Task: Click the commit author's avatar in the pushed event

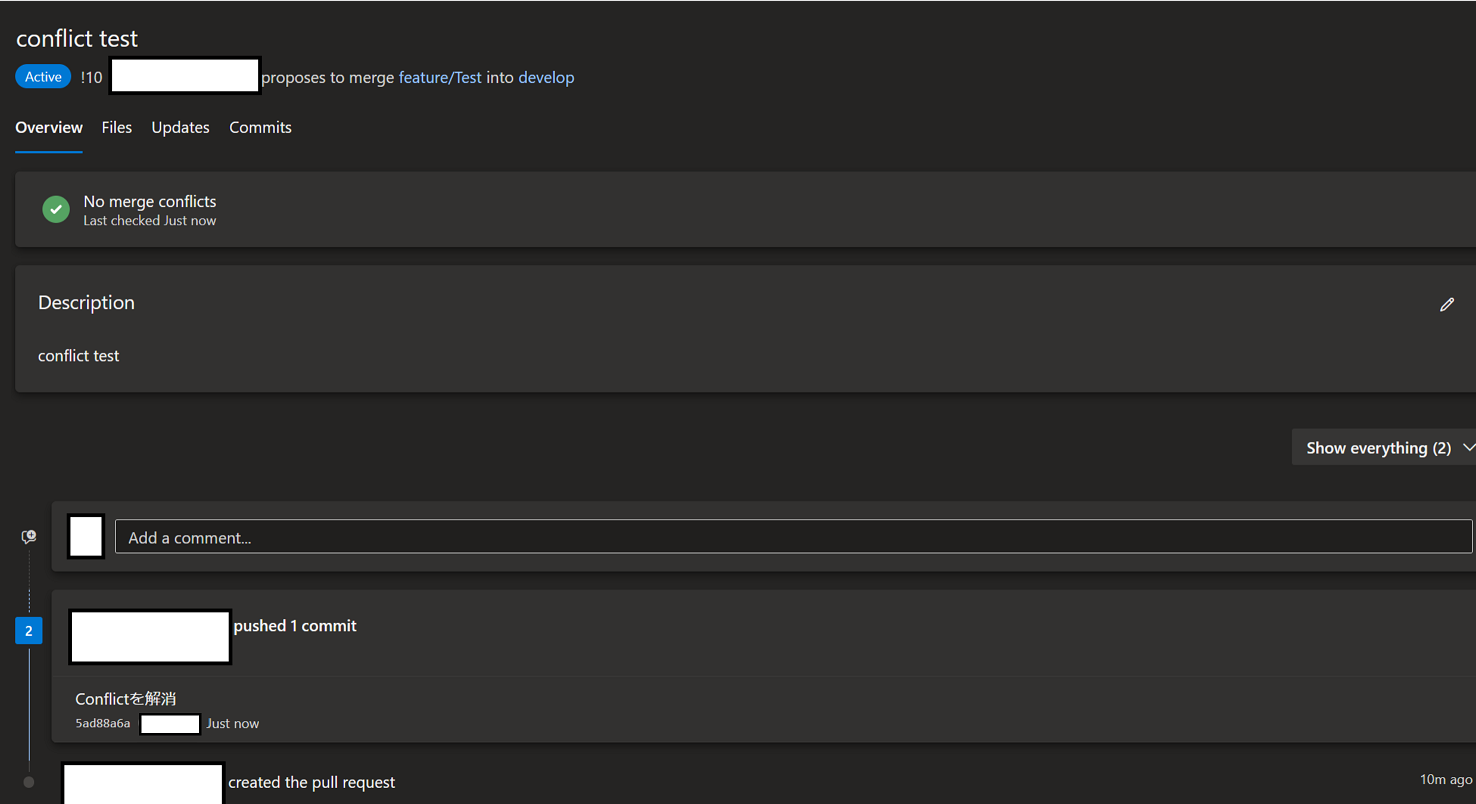Action: [x=149, y=636]
